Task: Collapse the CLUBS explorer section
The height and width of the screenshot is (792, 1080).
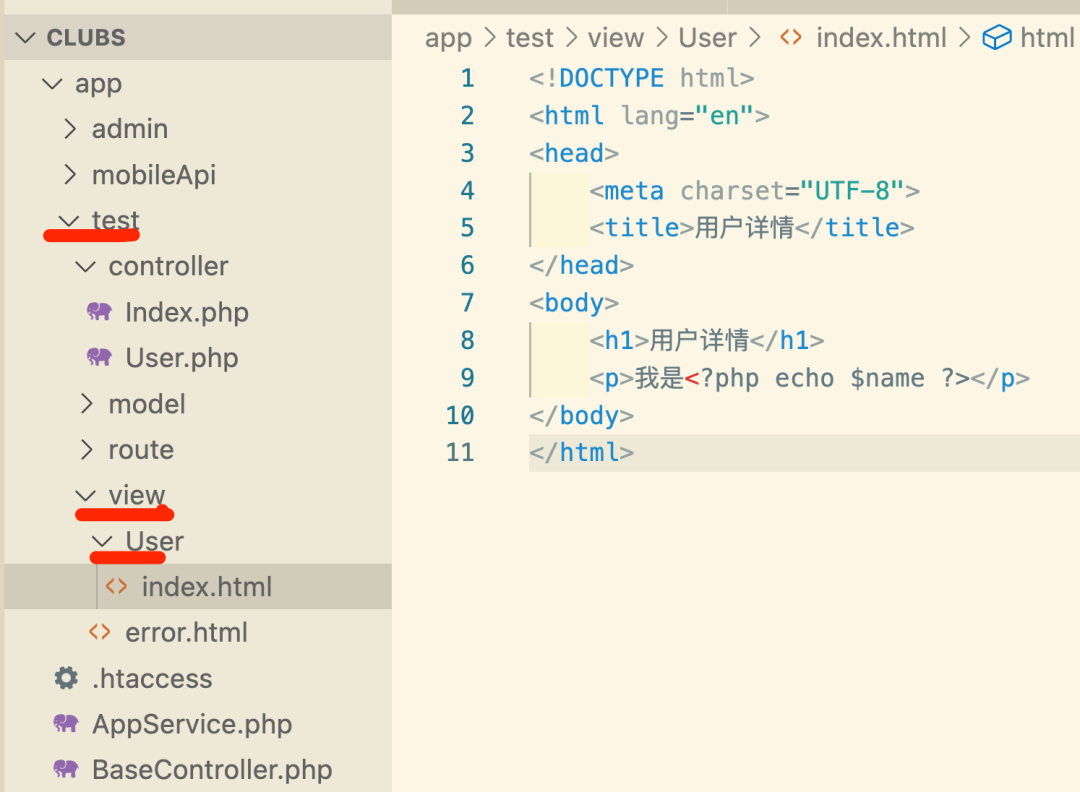Action: point(24,37)
